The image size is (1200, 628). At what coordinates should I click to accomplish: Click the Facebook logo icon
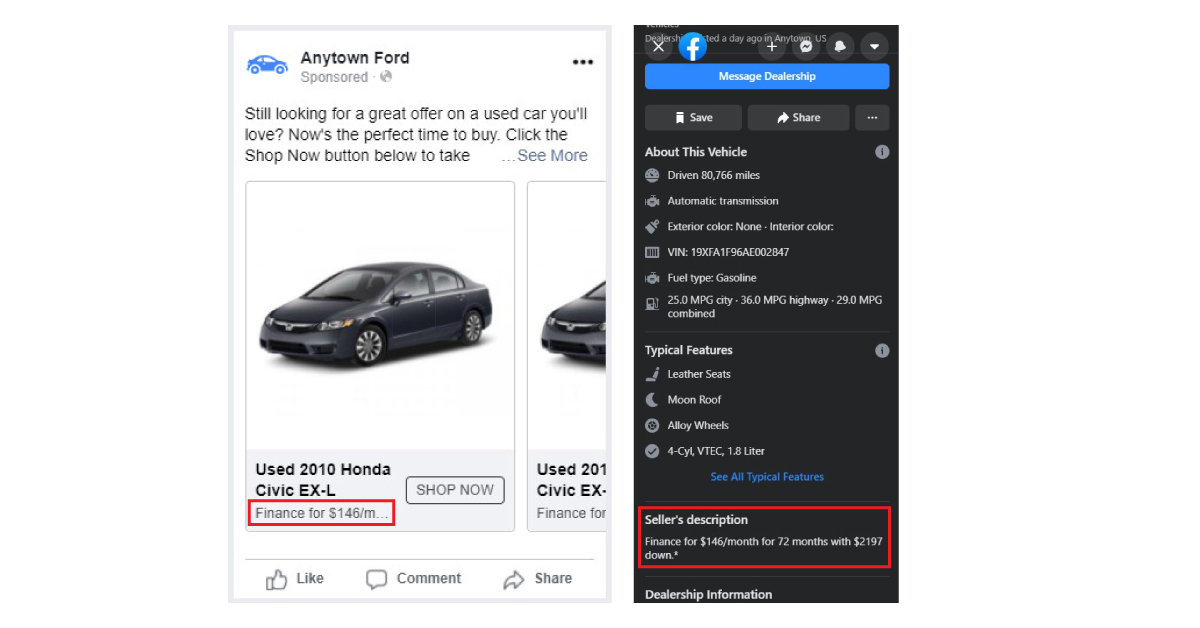click(x=692, y=46)
